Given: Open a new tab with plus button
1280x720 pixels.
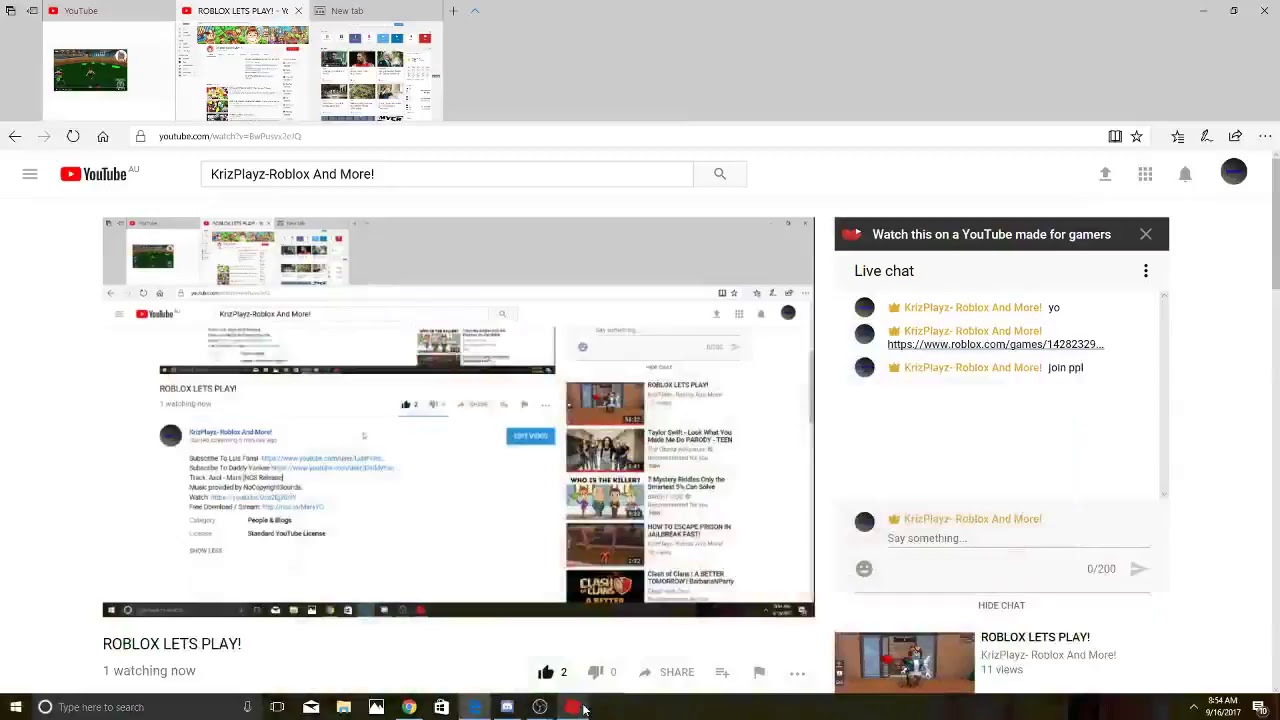Looking at the screenshot, I should (x=453, y=11).
